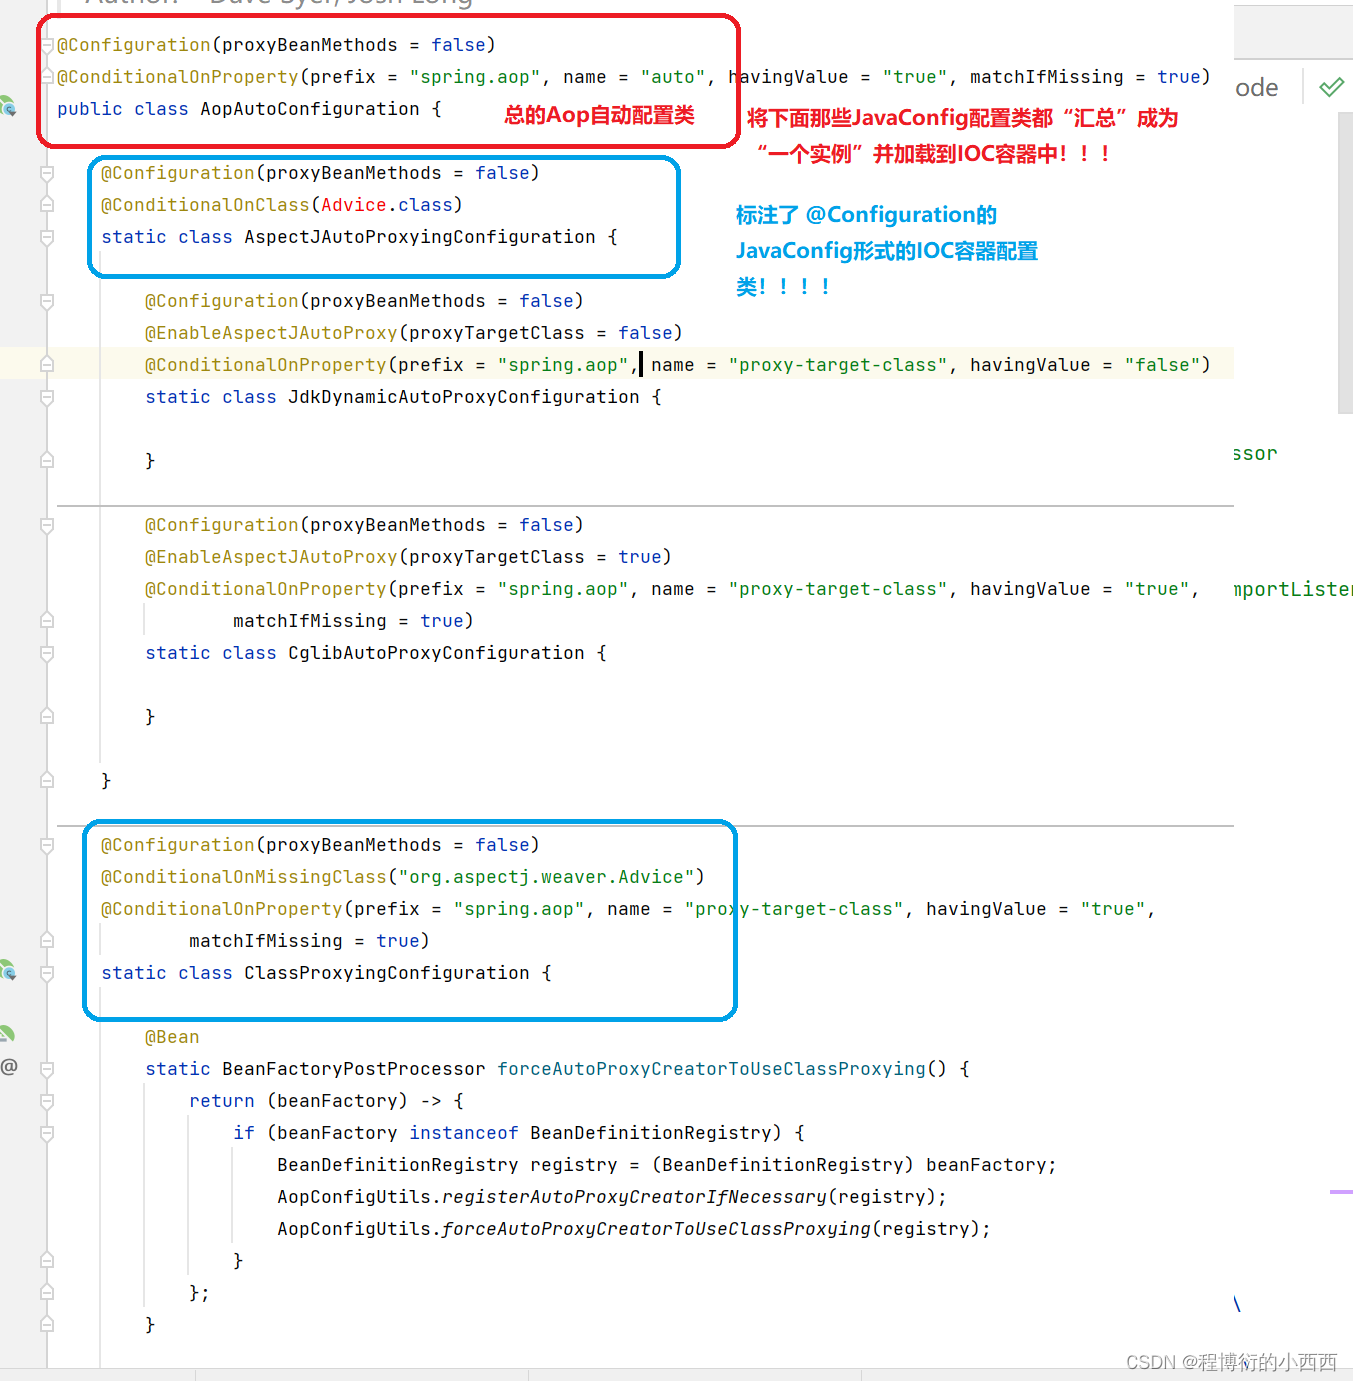Click the class name AspectJAutoProxyingConfiguration
Screen dimensions: 1353x1381
(420, 237)
